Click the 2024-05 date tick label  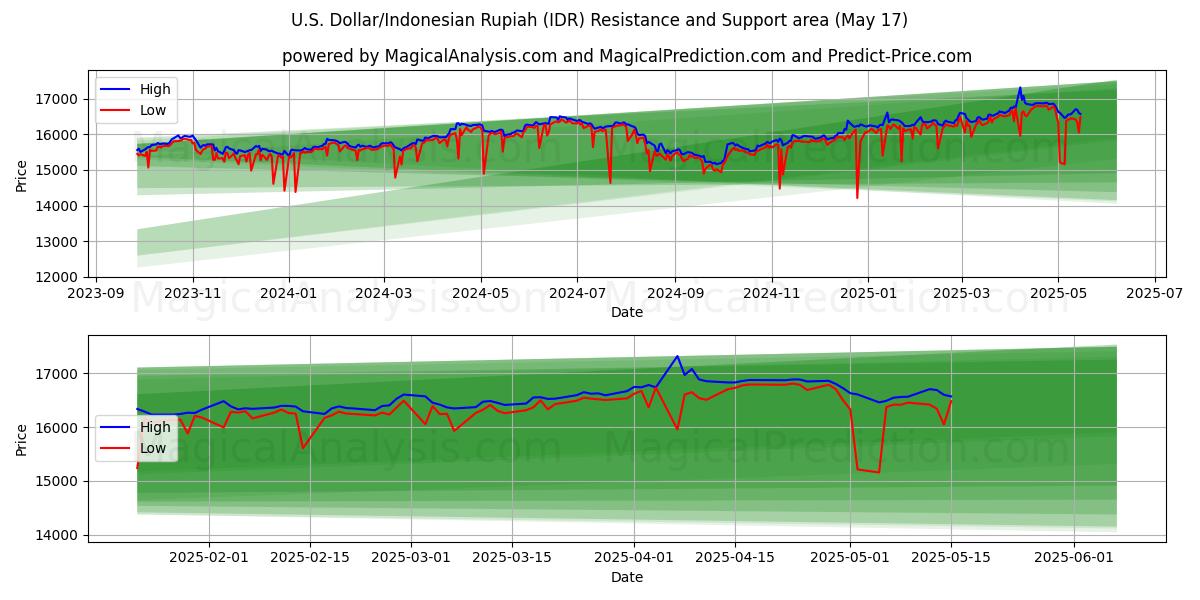click(x=480, y=294)
